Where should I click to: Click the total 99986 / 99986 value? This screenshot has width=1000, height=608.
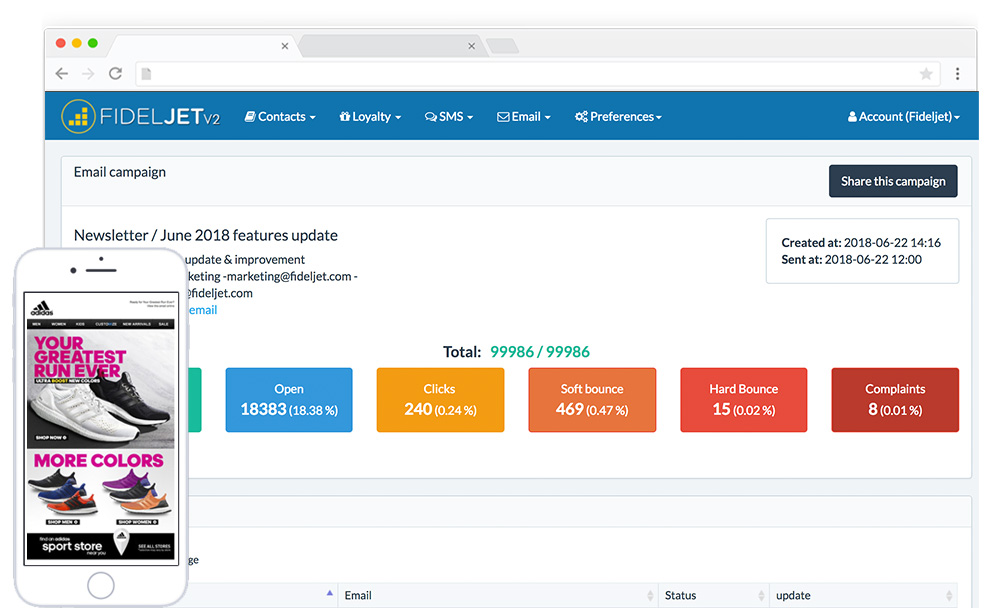click(540, 352)
